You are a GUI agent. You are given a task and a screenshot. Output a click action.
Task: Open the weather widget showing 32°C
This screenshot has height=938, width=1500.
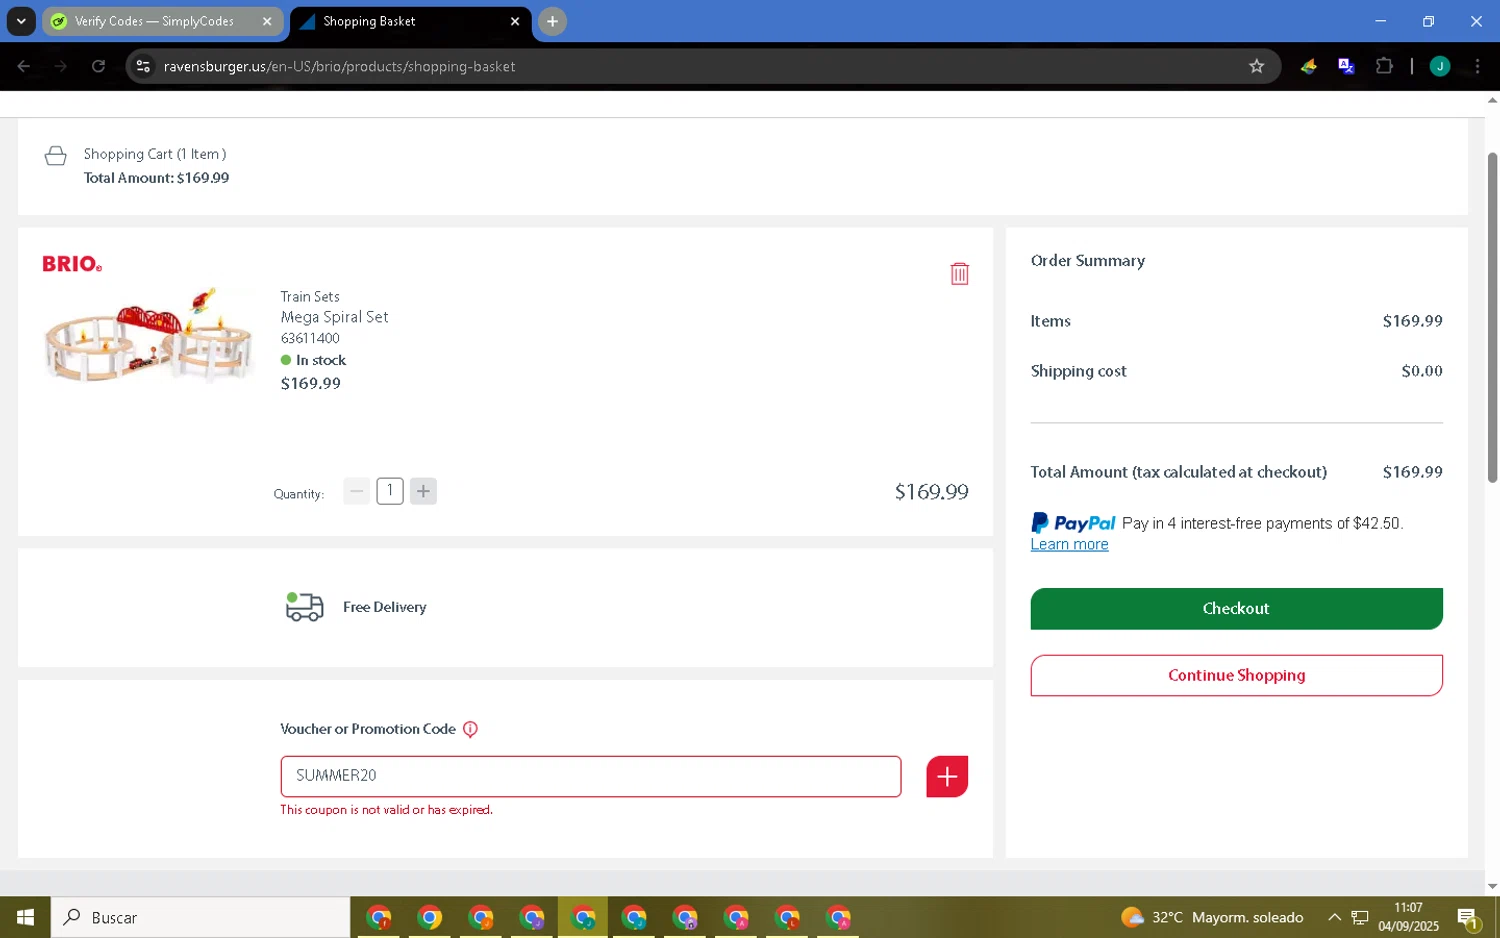coord(1212,917)
